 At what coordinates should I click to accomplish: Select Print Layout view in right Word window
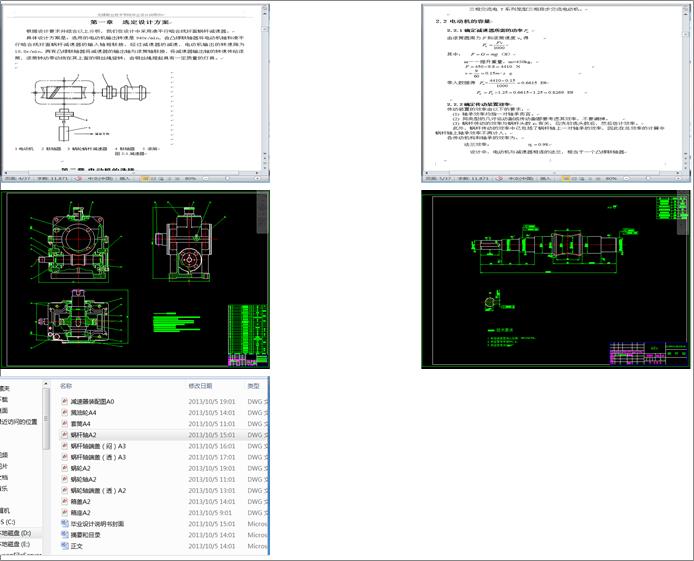pos(566,178)
